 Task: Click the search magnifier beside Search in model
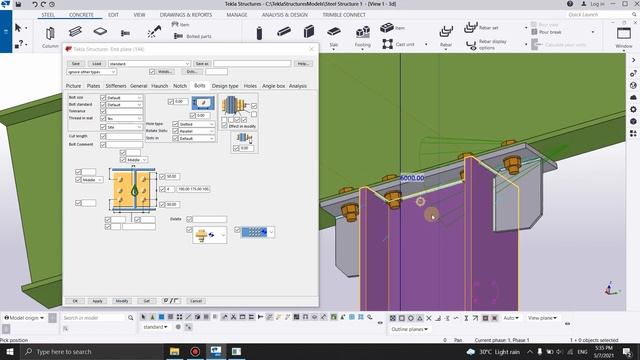click(x=131, y=318)
